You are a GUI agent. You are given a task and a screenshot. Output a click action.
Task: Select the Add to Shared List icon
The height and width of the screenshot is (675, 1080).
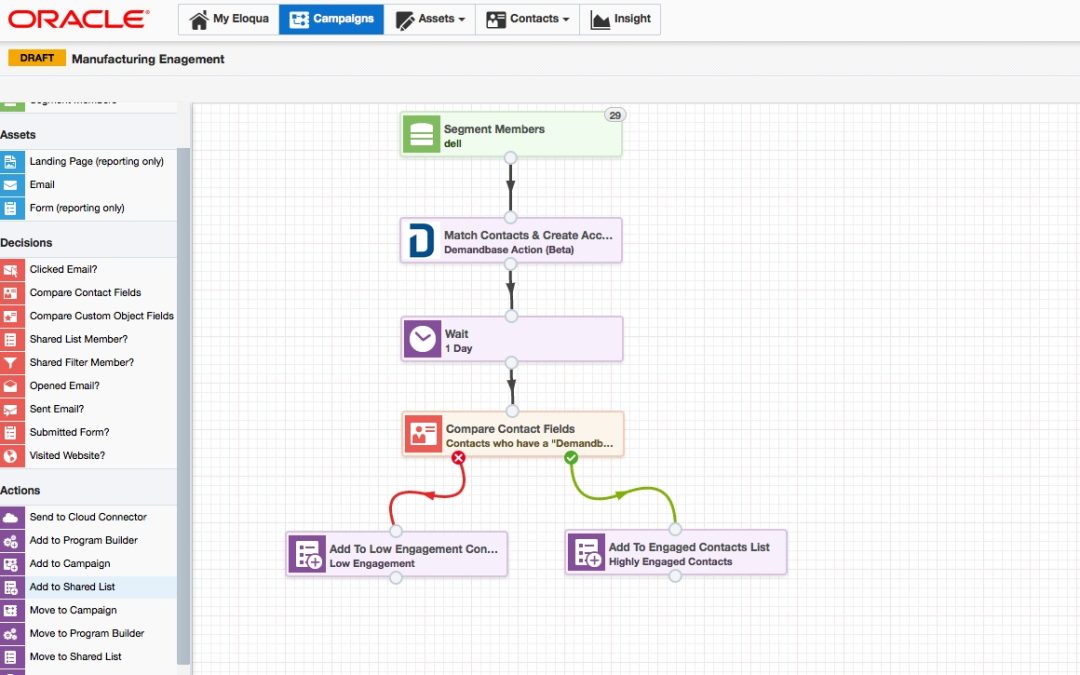(x=11, y=588)
